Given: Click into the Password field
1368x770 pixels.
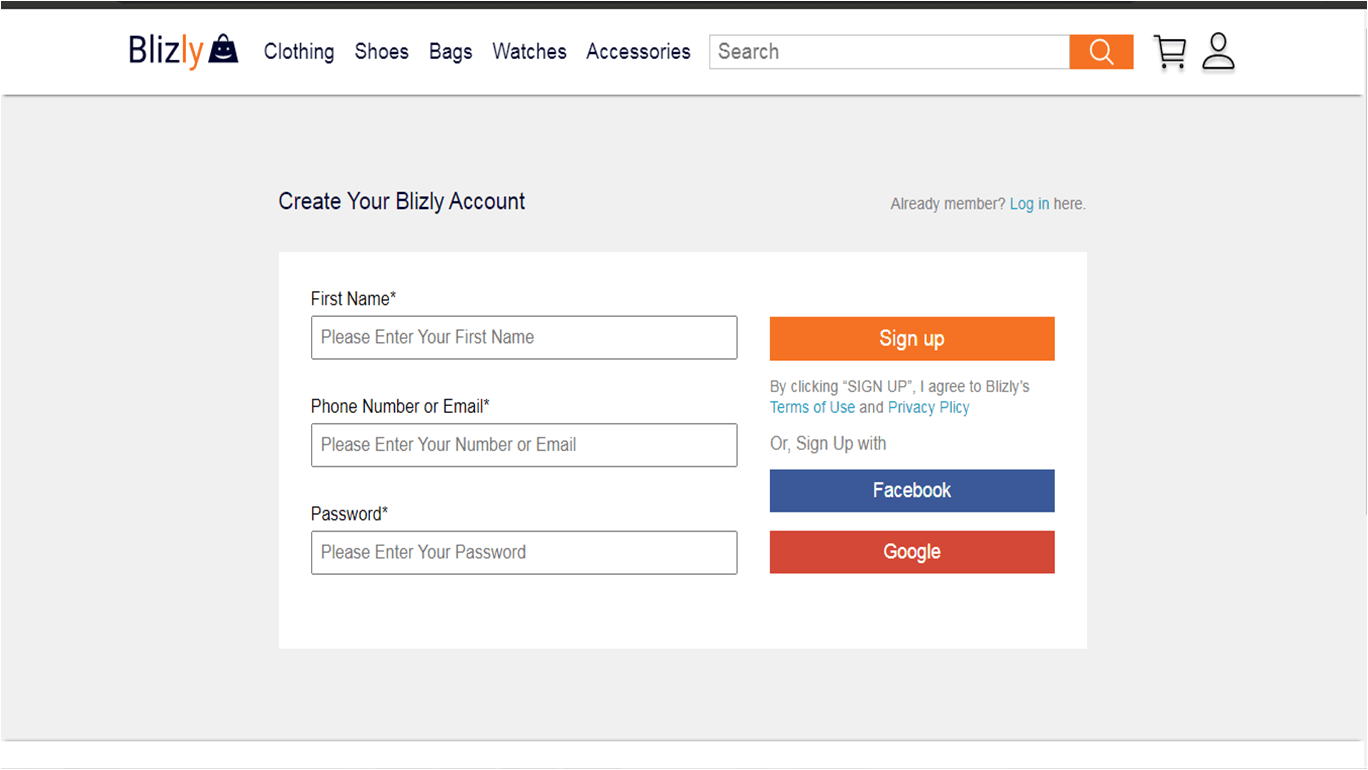Looking at the screenshot, I should pyautogui.click(x=524, y=552).
